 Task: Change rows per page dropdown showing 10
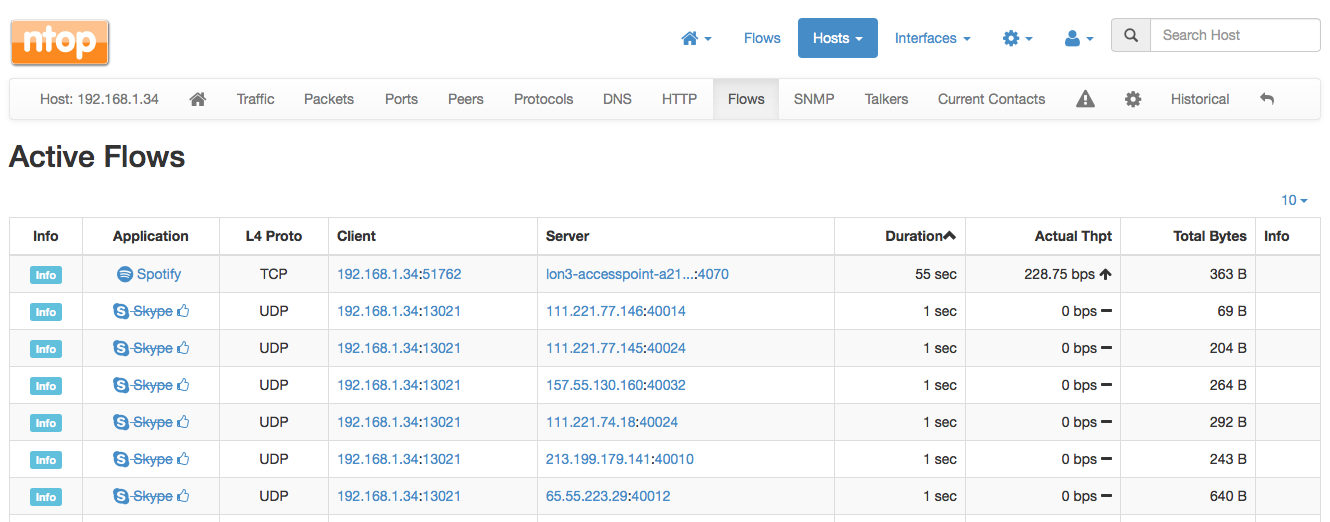click(1294, 200)
